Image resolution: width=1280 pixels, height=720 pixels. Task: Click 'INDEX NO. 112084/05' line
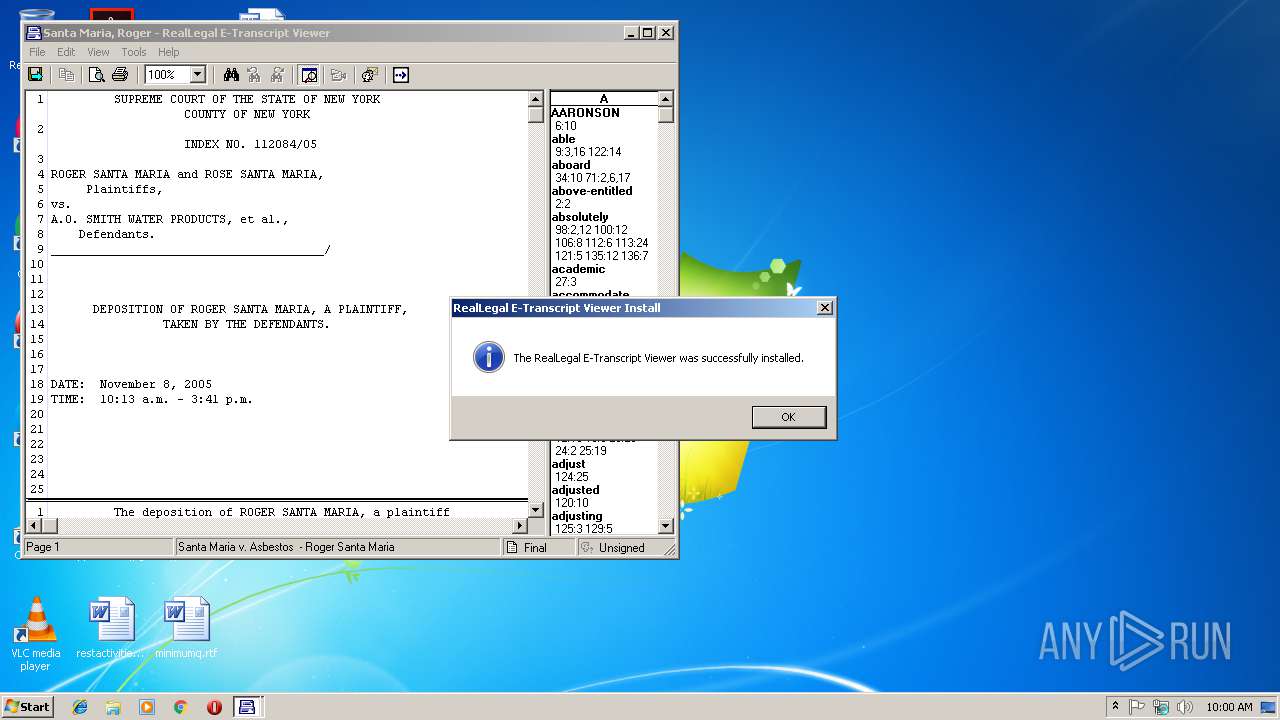[250, 144]
